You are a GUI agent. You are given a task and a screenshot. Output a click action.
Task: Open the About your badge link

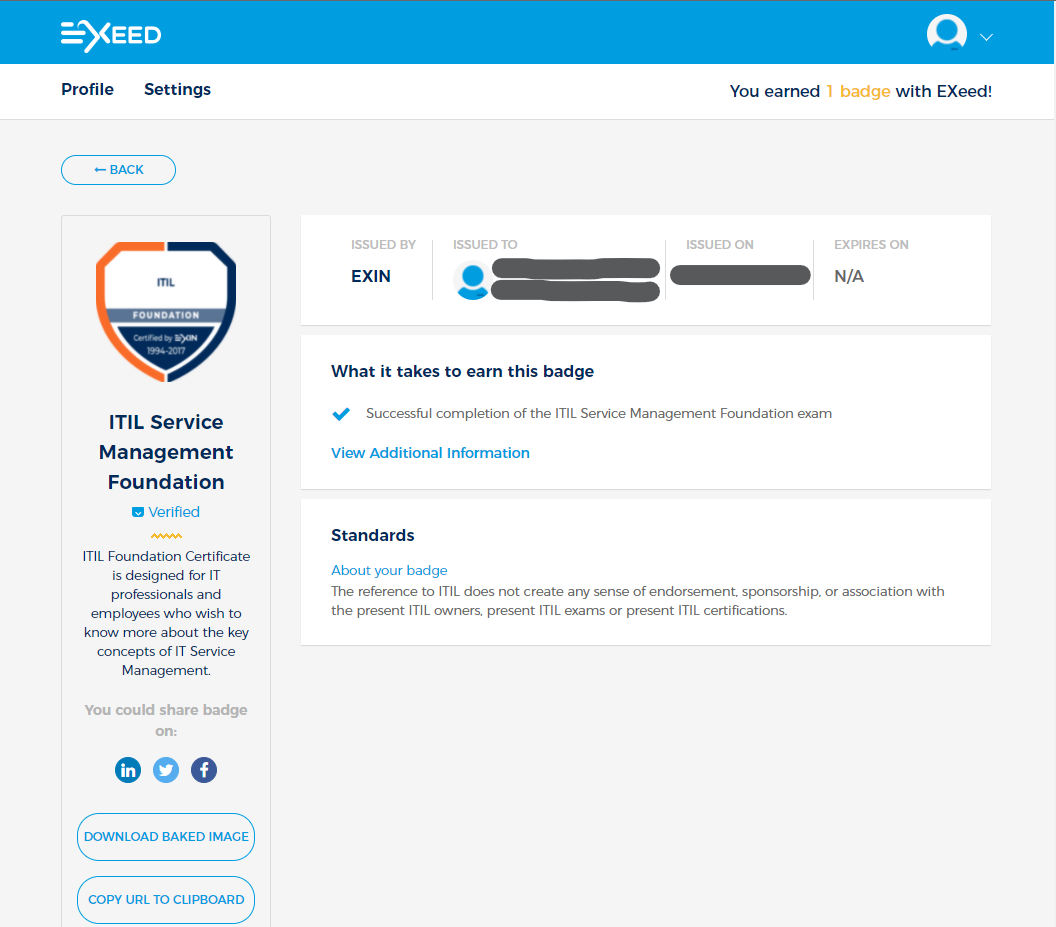[389, 571]
